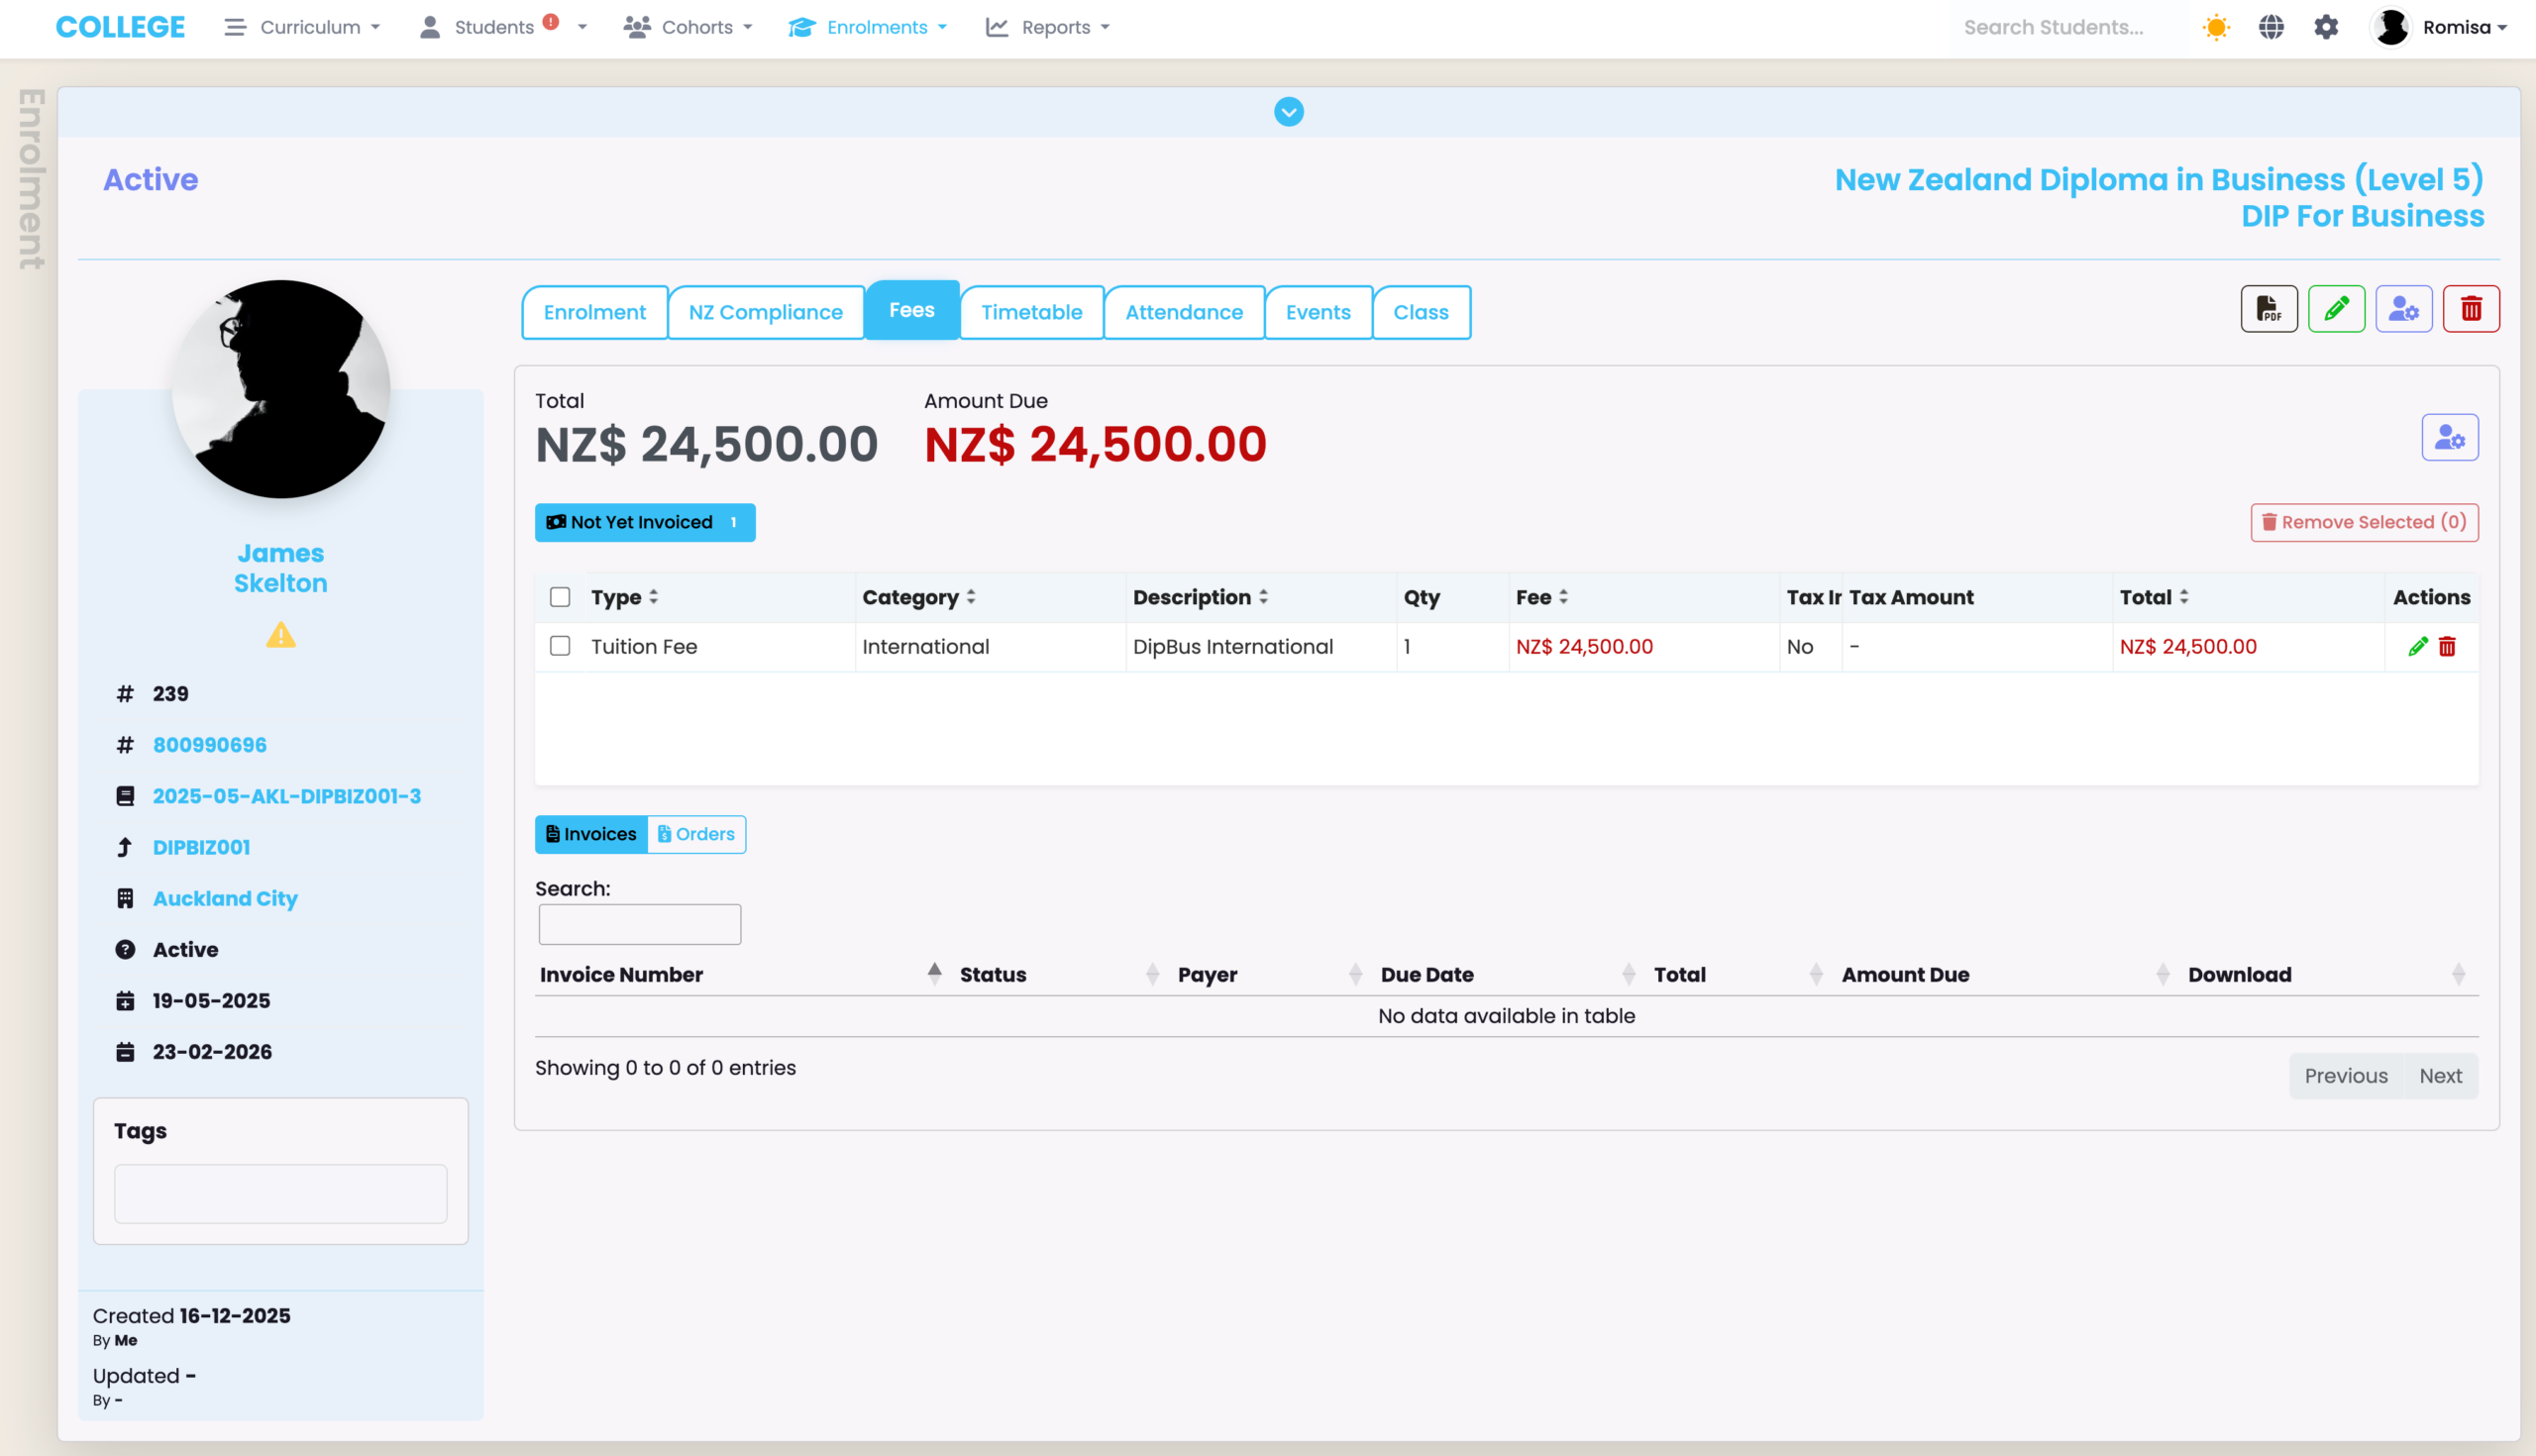Click into the invoices Search field
The image size is (2536, 1456).
pyautogui.click(x=639, y=924)
